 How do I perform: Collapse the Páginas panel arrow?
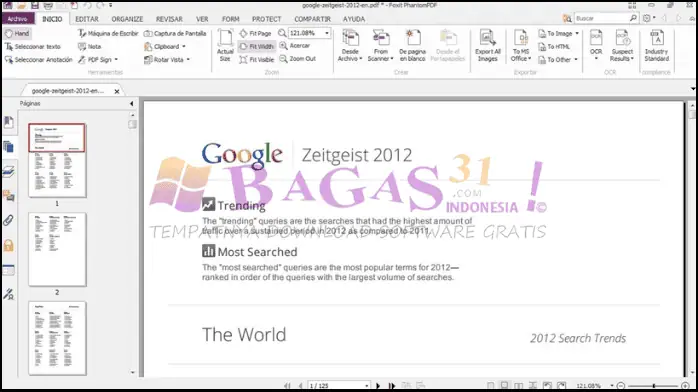tap(131, 104)
